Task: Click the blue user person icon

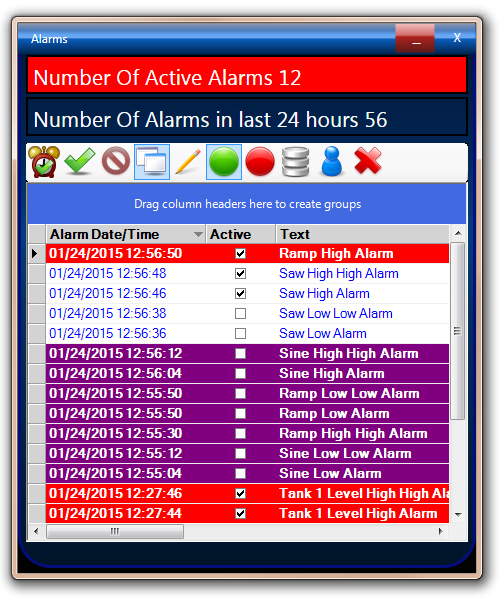Action: [x=331, y=162]
